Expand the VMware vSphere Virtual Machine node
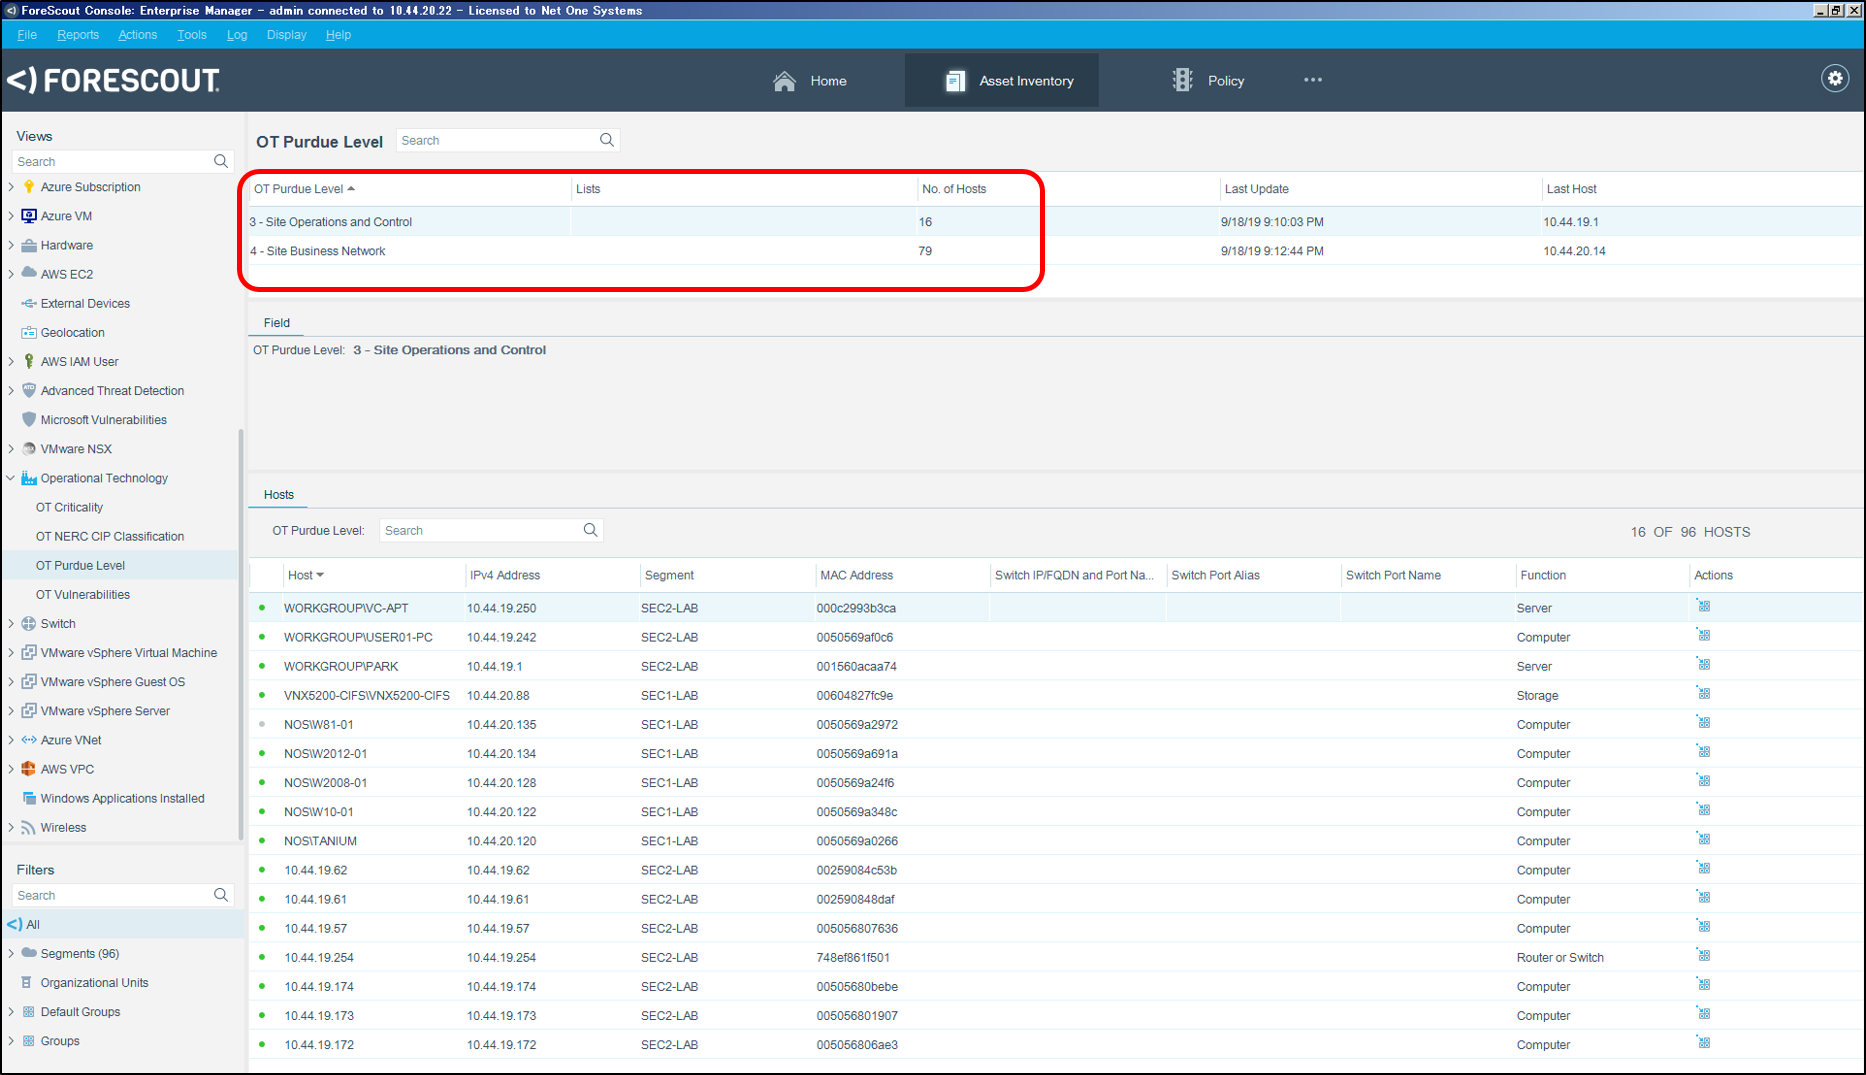The image size is (1866, 1075). (x=11, y=652)
